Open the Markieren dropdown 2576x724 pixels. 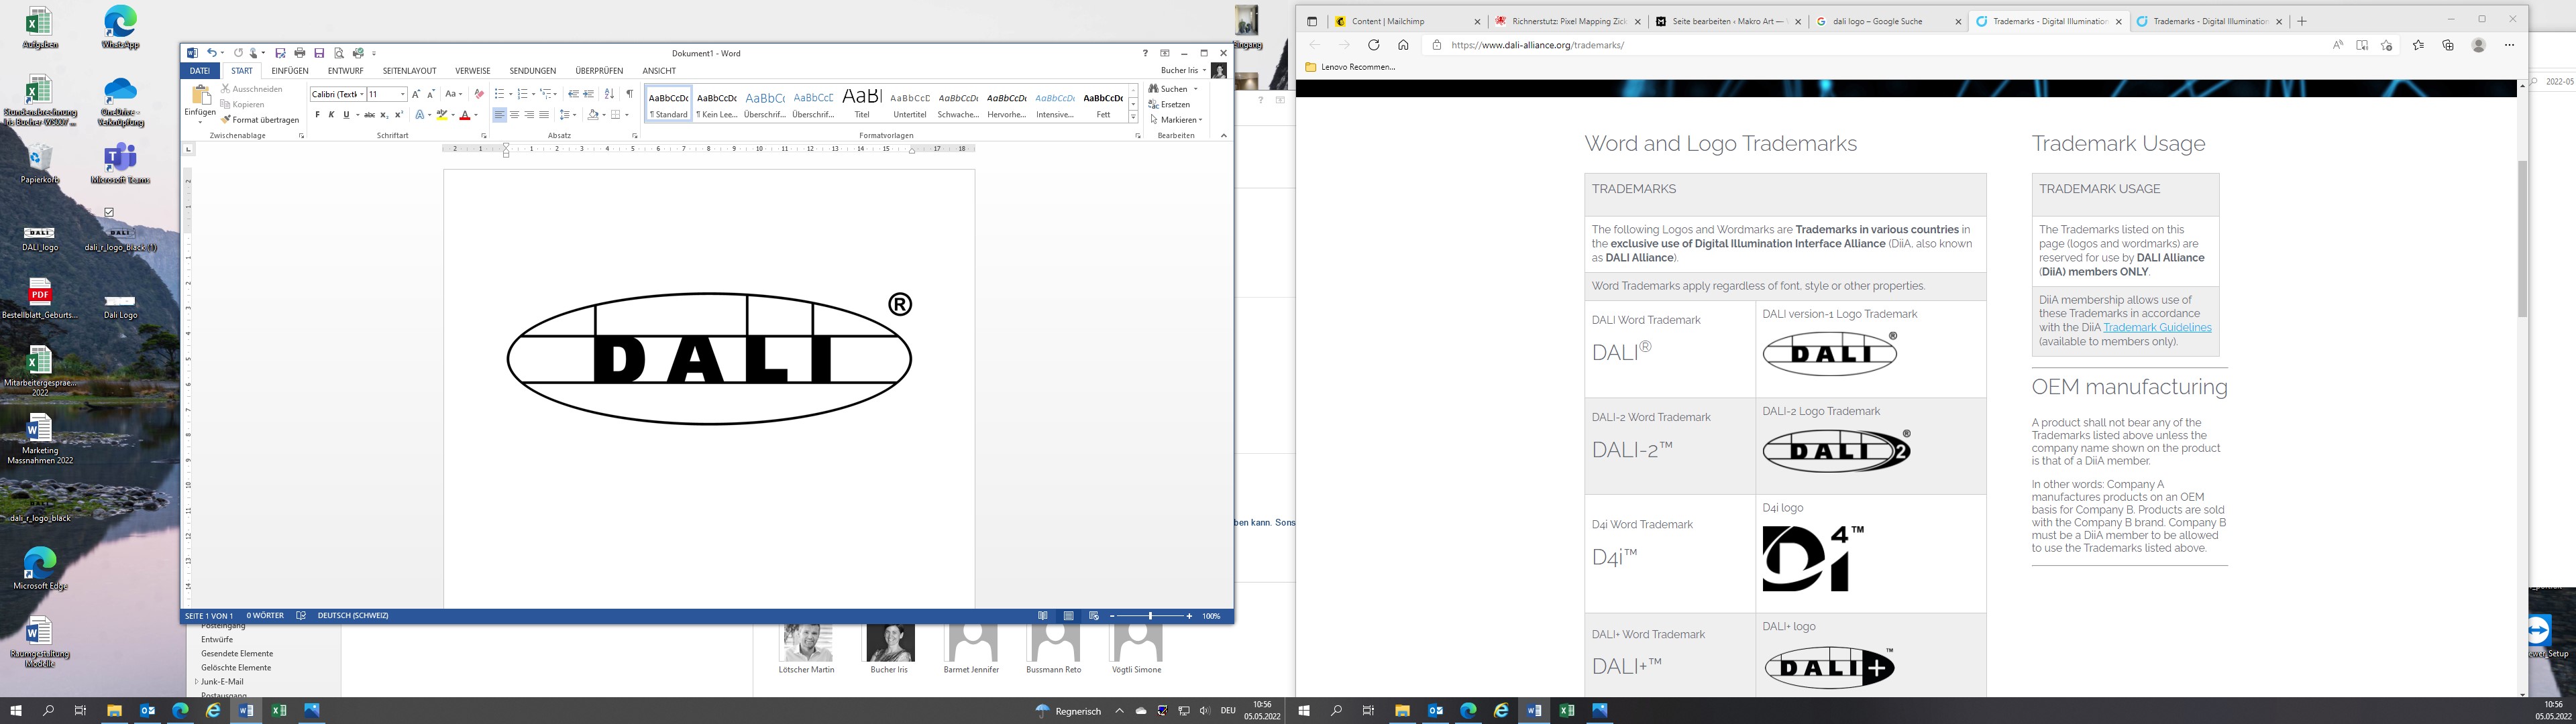1176,120
